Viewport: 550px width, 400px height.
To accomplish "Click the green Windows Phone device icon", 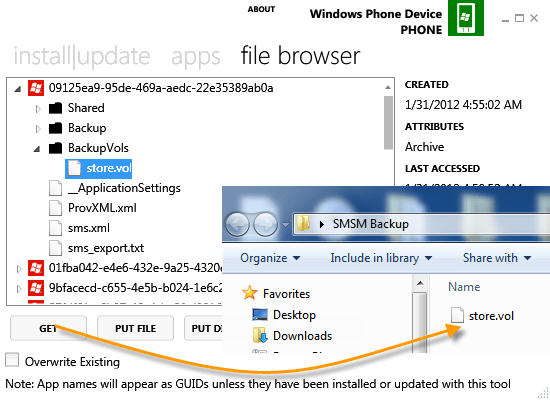I will (465, 18).
